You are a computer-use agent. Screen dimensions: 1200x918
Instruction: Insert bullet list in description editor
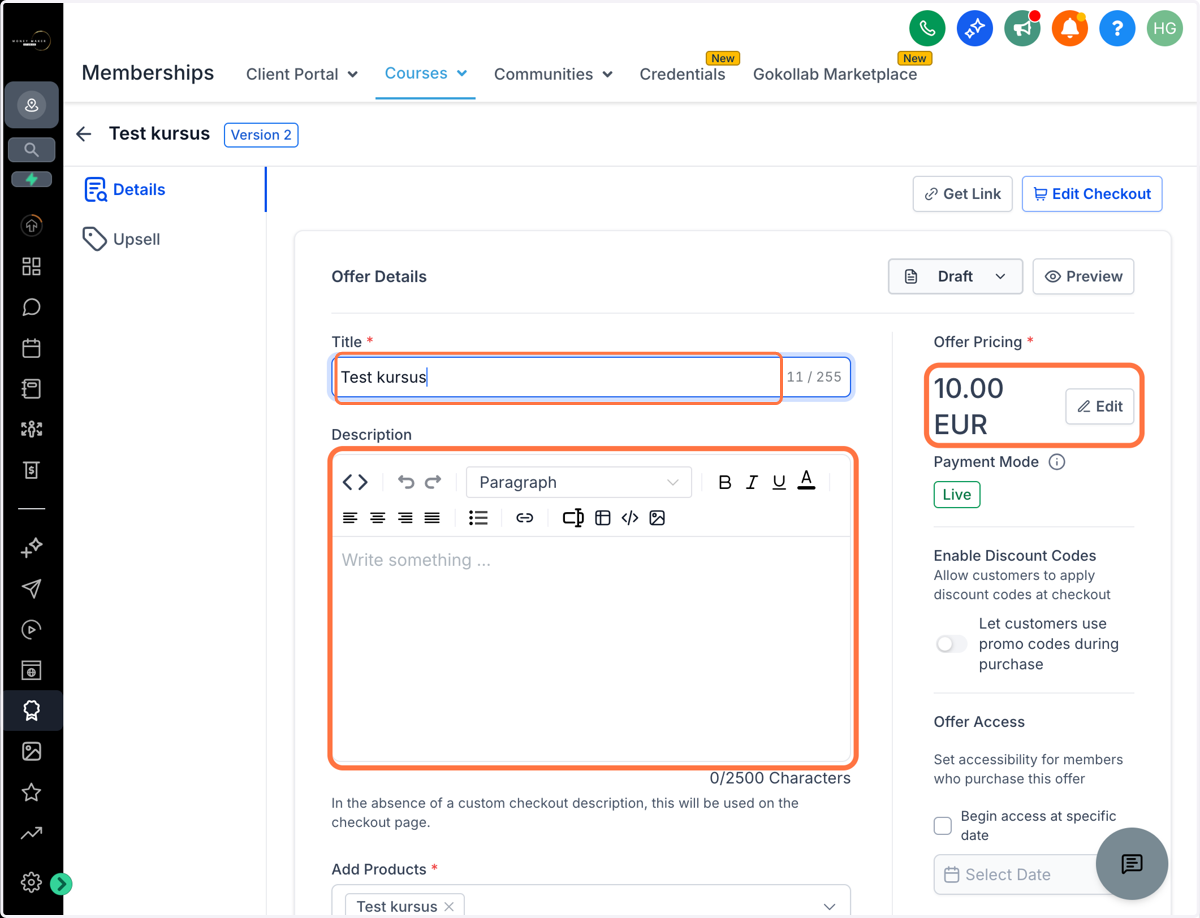pyautogui.click(x=478, y=518)
